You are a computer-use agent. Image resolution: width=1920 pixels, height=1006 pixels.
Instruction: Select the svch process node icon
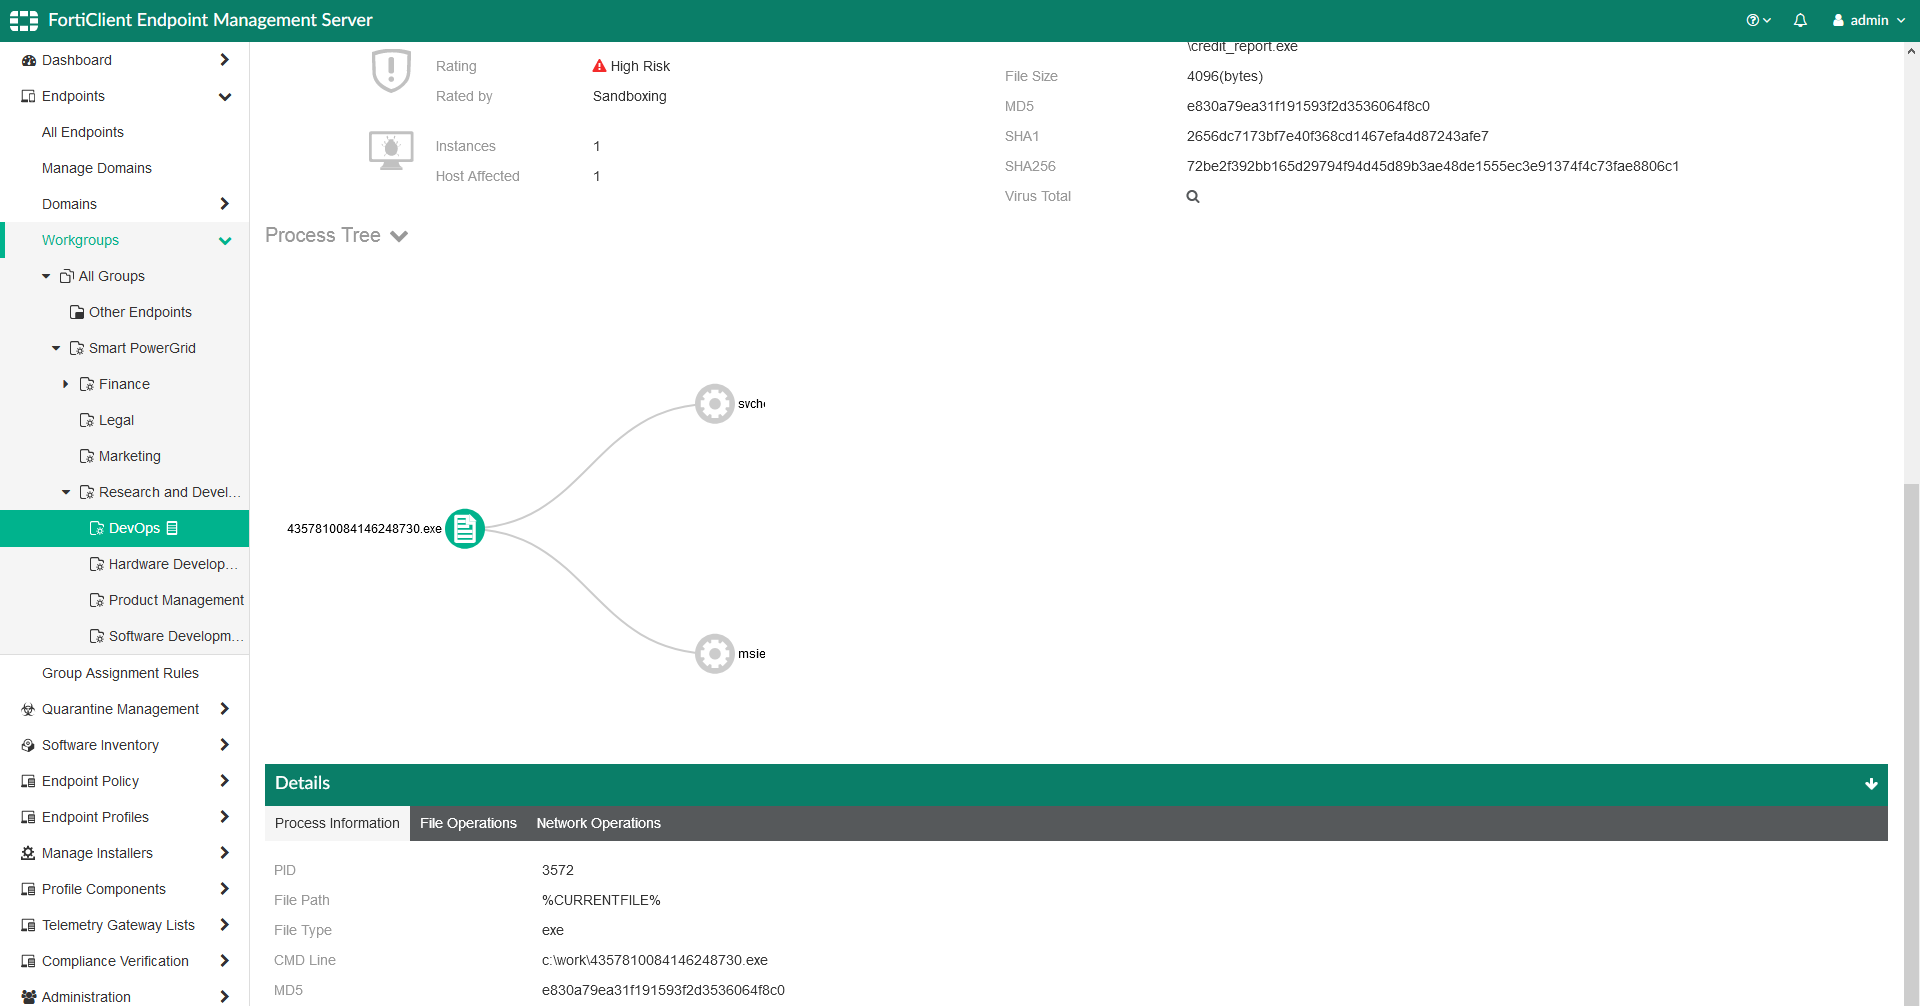[715, 404]
